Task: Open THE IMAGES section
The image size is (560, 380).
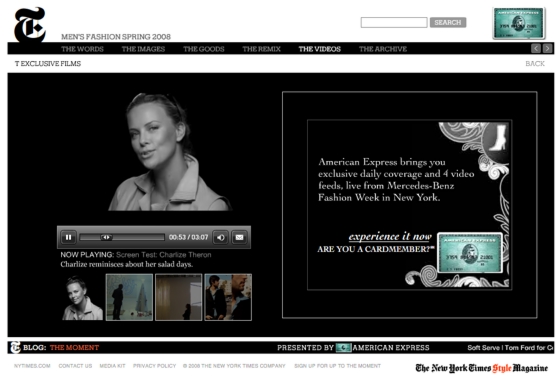Action: coord(143,49)
